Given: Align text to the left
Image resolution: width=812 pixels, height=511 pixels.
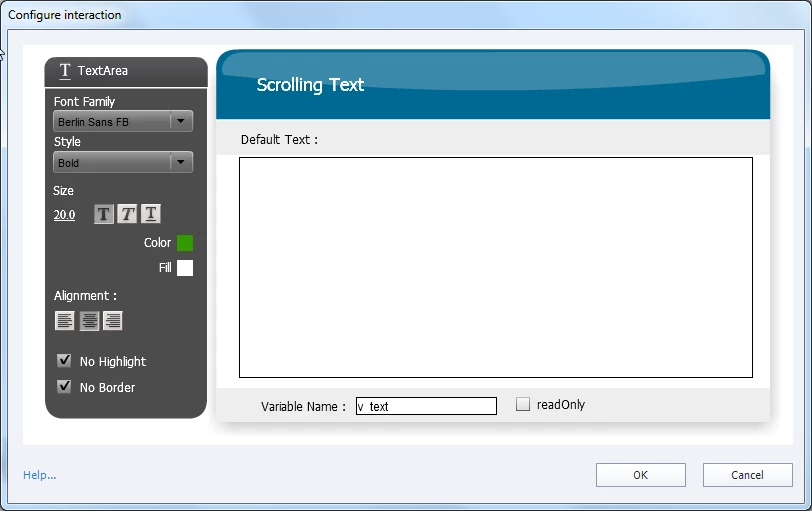Looking at the screenshot, I should [x=65, y=320].
